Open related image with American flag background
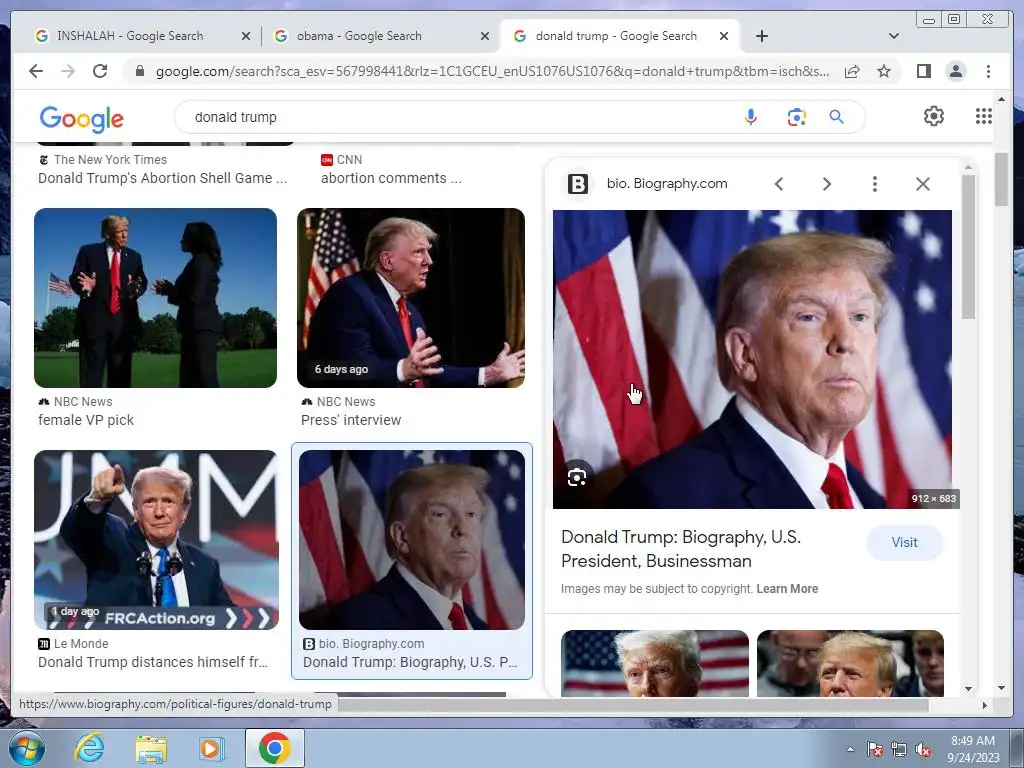This screenshot has height=768, width=1024. tap(655, 663)
